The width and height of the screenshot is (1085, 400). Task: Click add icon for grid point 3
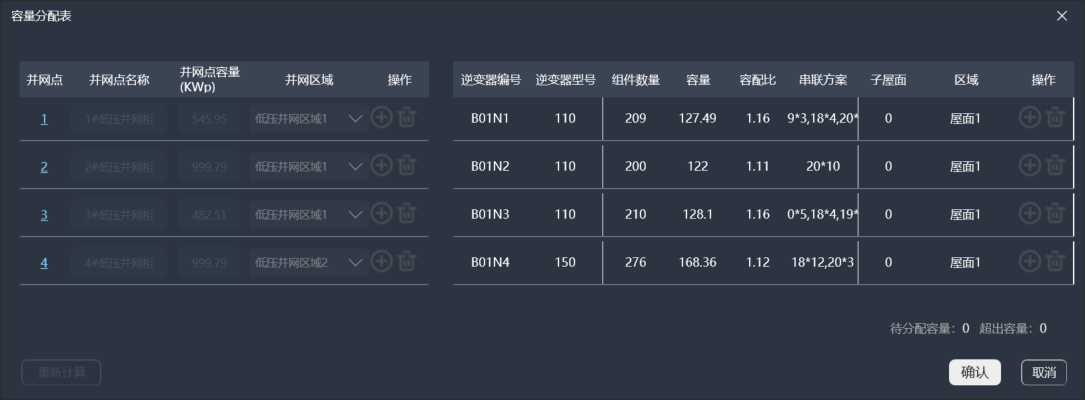[x=381, y=214]
